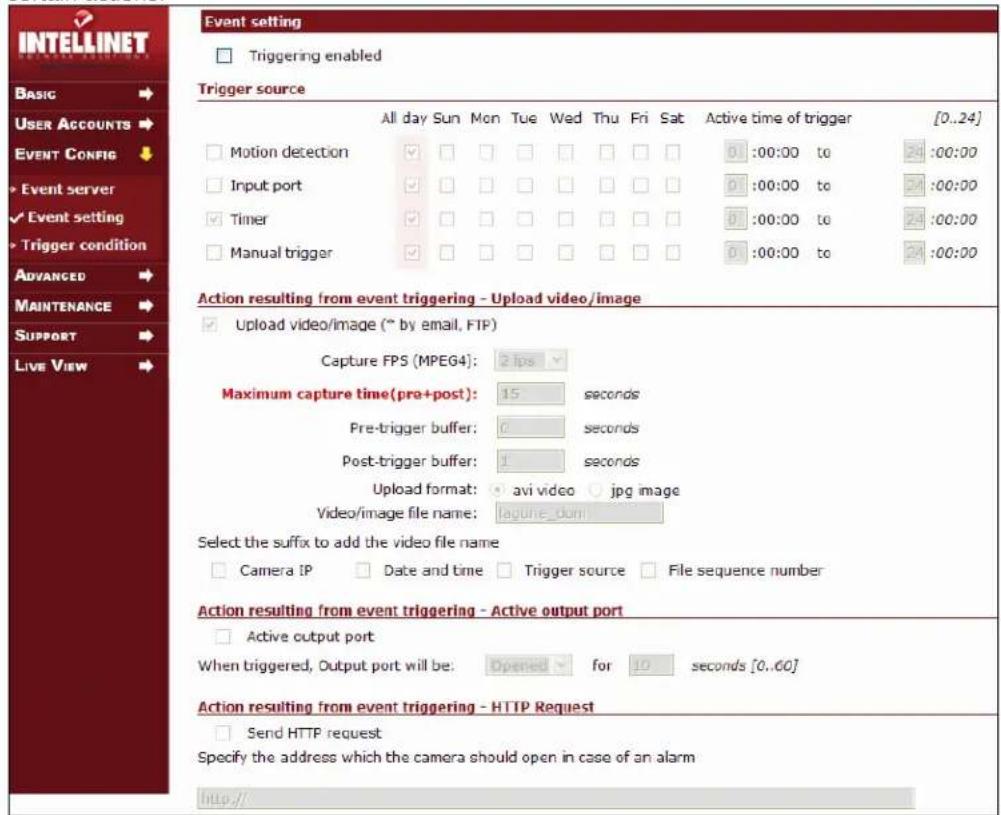Enable the Send HTTP request checkbox
This screenshot has width=1001, height=815.
pyautogui.click(x=222, y=733)
